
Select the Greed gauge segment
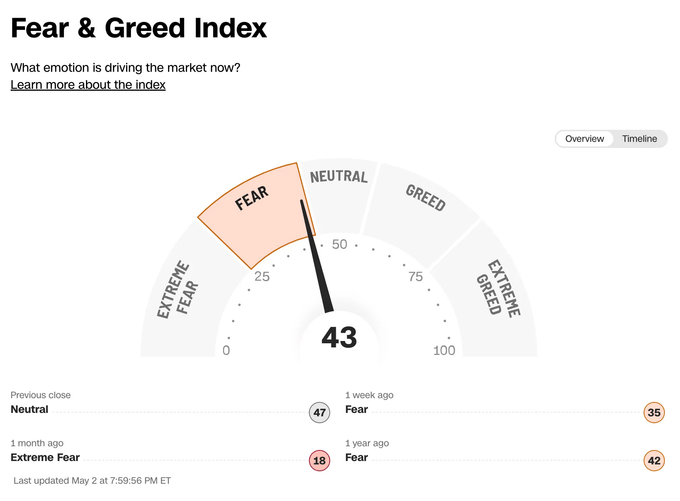point(421,215)
